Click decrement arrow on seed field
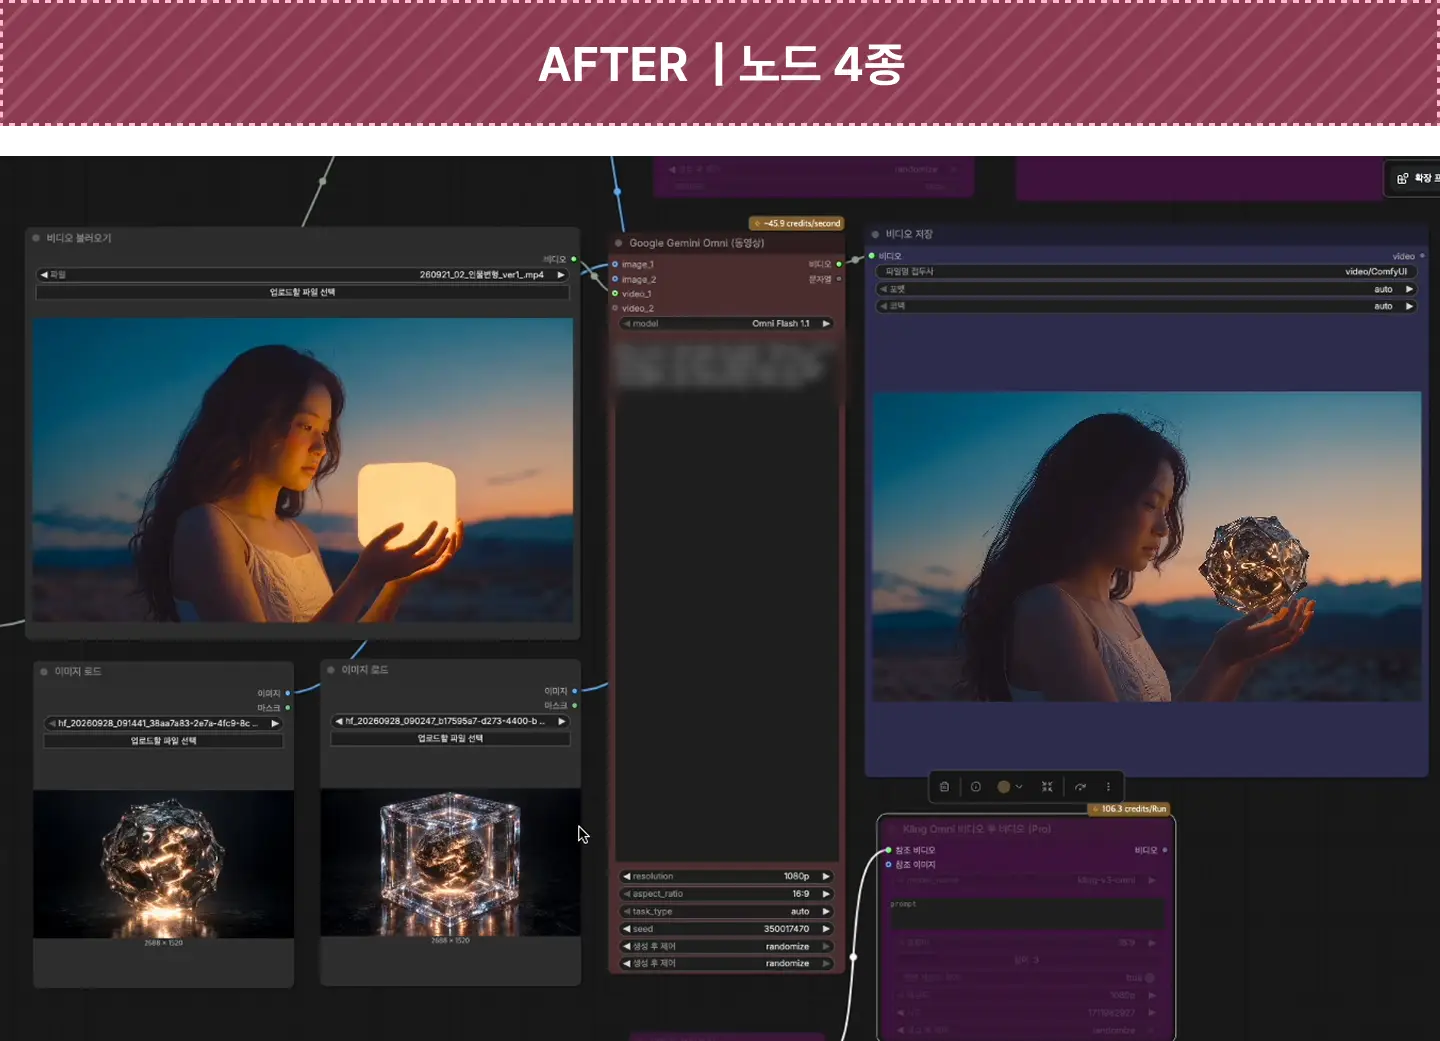 627,929
